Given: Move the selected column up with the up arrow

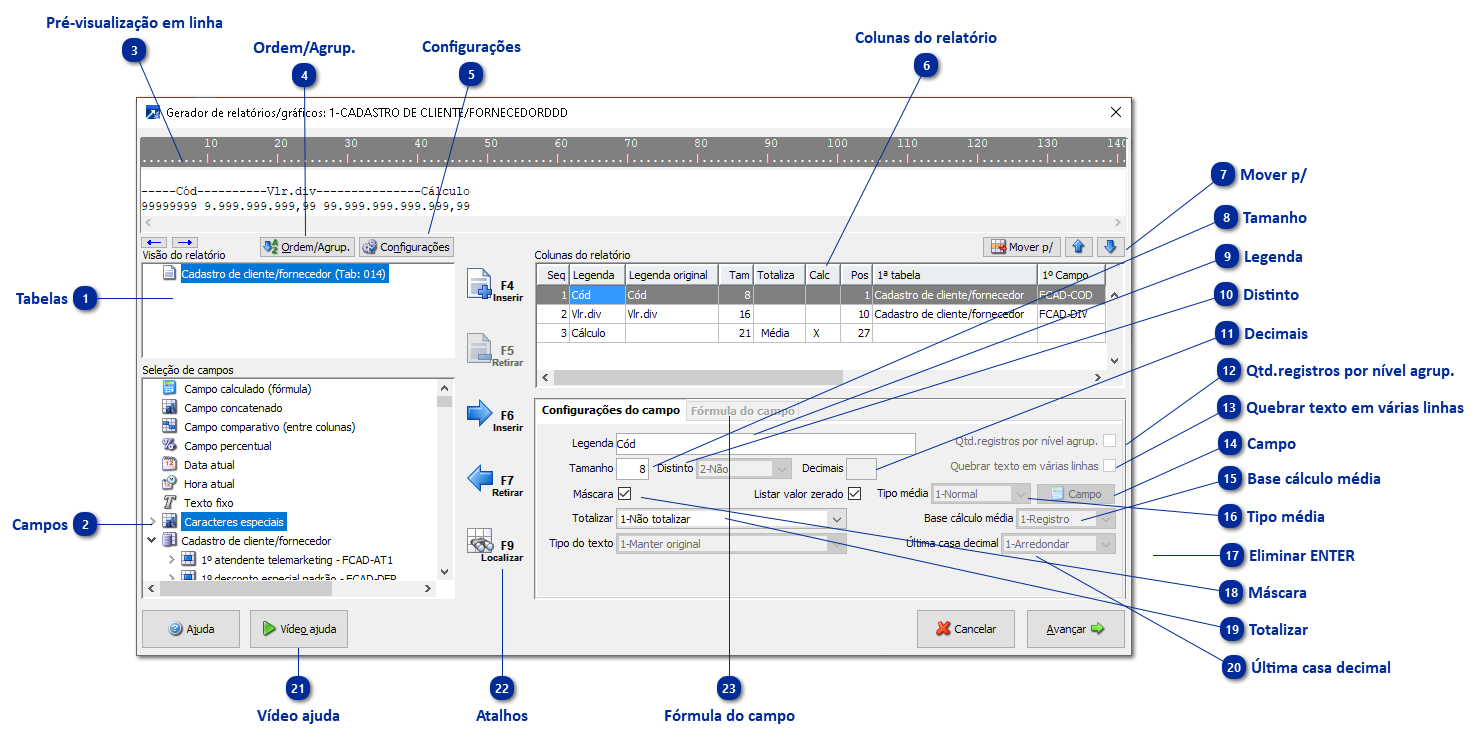Looking at the screenshot, I should point(1078,246).
